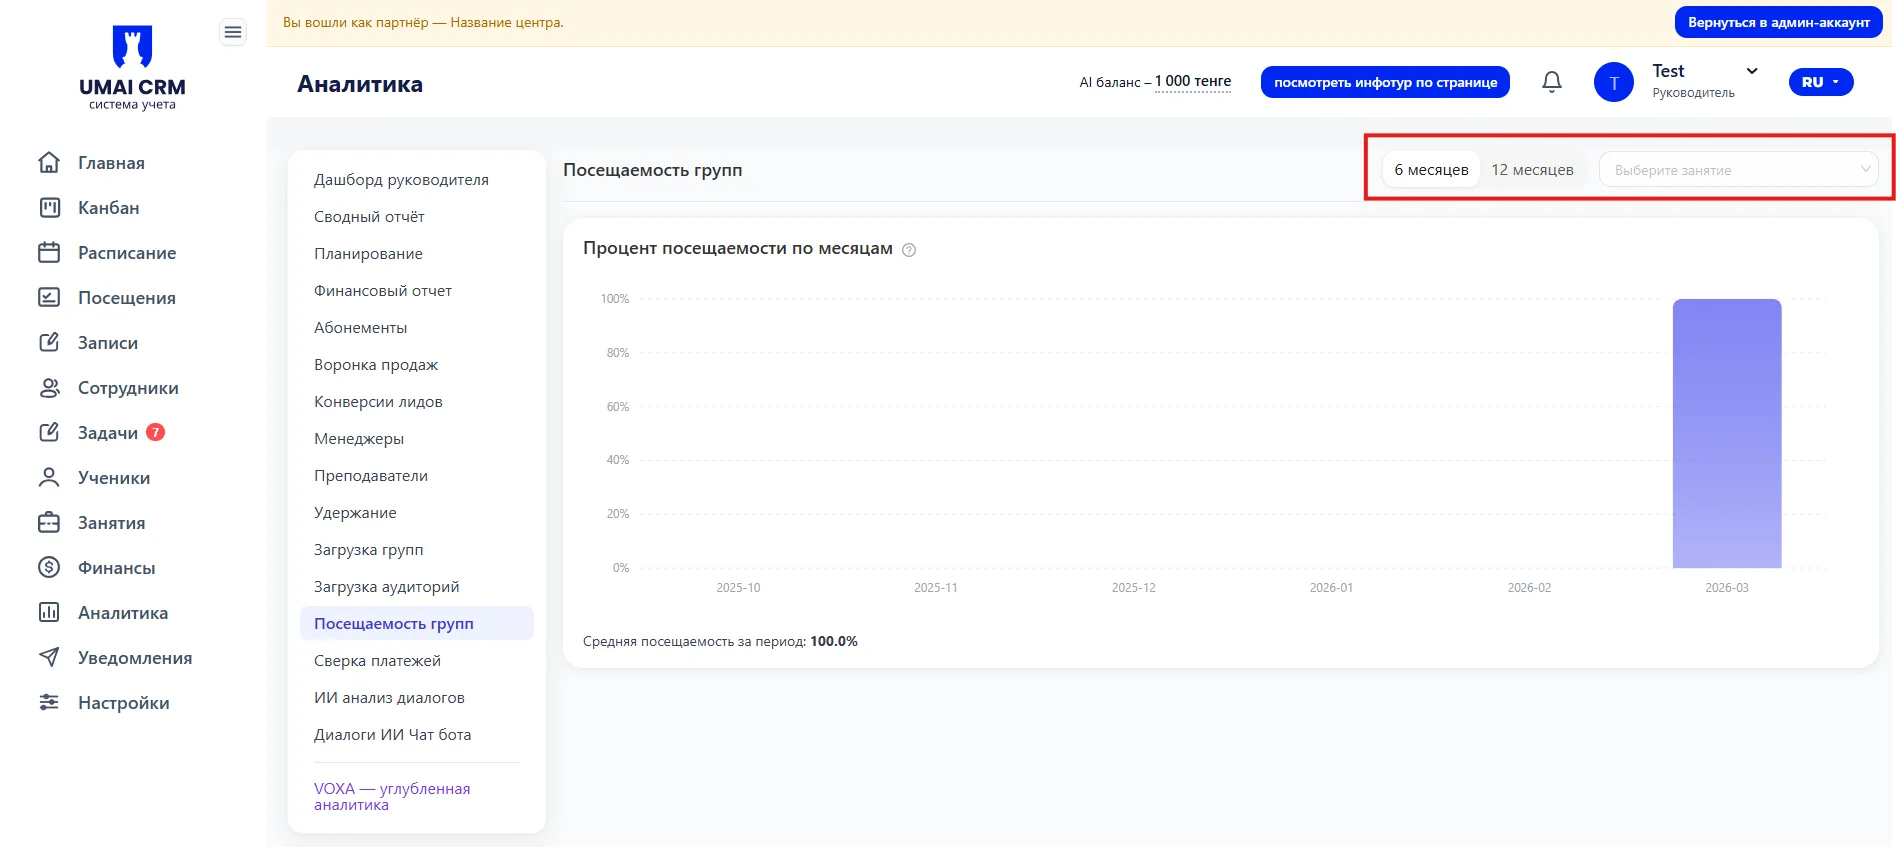Click the 2026-01 axis label
Viewport: 1896px width, 847px height.
[1331, 588]
